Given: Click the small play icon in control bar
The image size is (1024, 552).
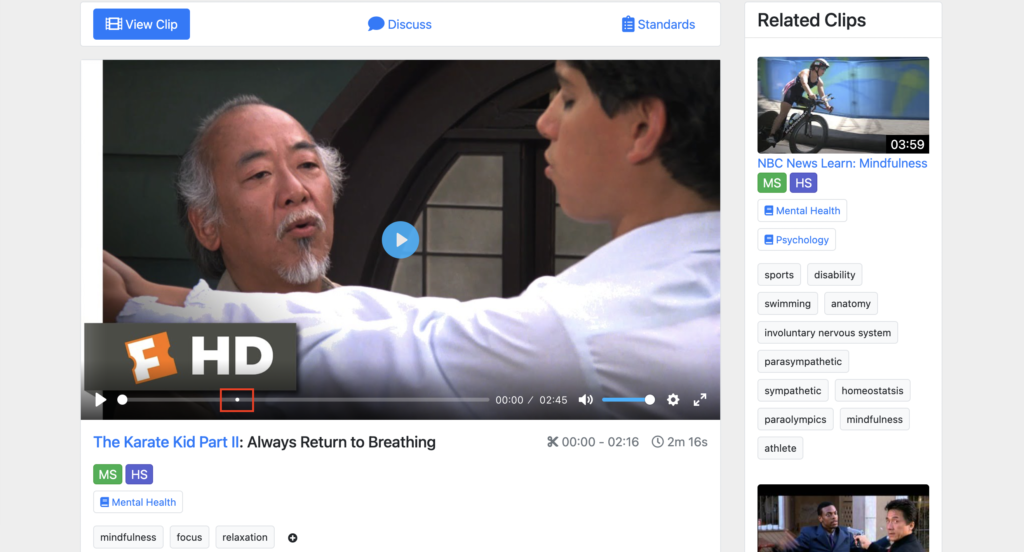Looking at the screenshot, I should pyautogui.click(x=101, y=400).
